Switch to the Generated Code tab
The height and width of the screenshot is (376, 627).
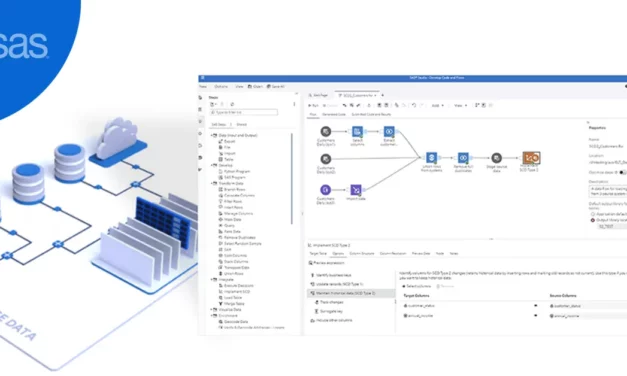tap(334, 114)
